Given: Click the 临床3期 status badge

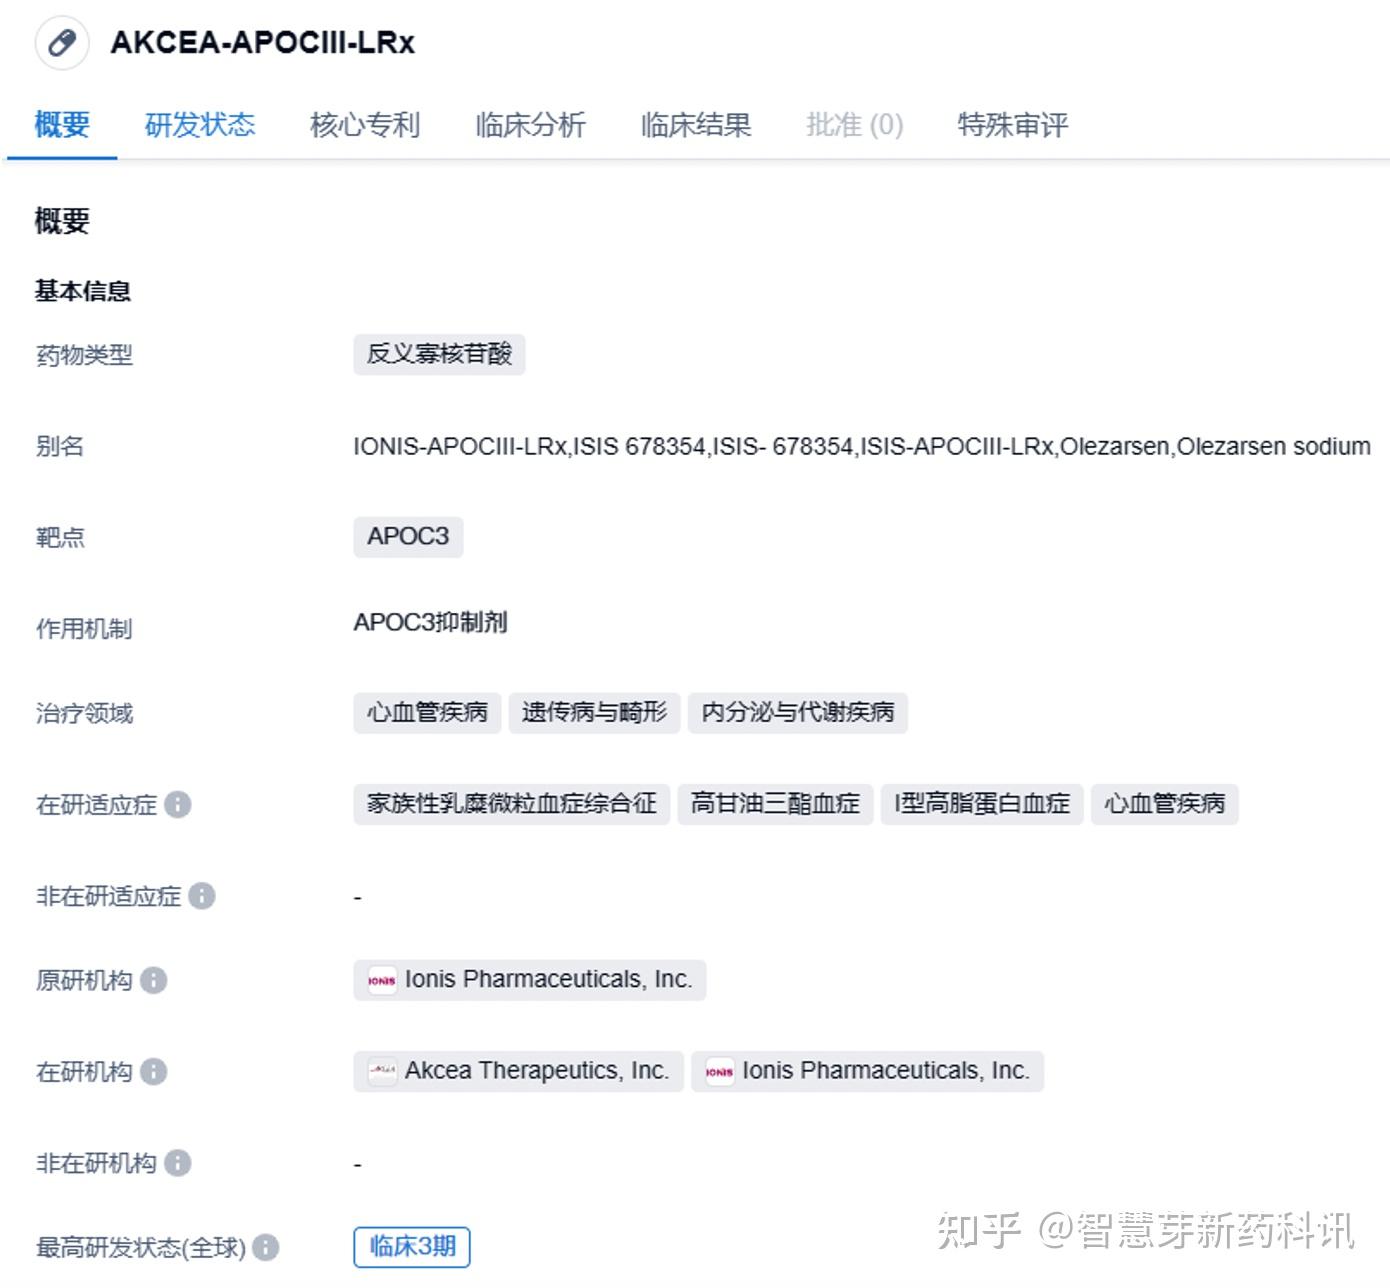Looking at the screenshot, I should pyautogui.click(x=411, y=1247).
